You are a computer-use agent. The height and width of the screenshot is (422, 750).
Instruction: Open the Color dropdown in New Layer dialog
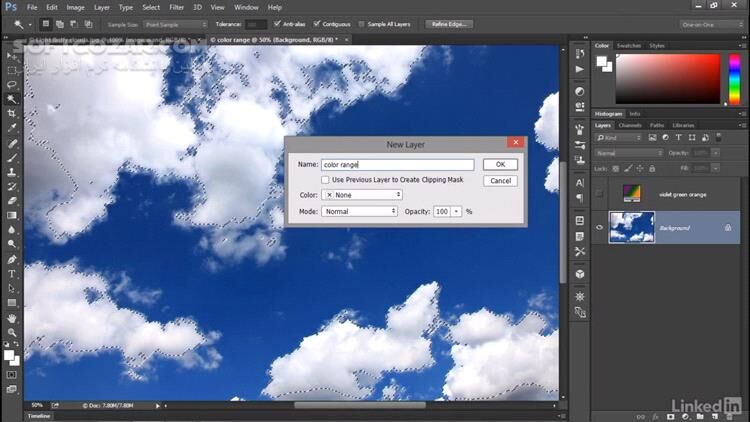click(x=362, y=195)
